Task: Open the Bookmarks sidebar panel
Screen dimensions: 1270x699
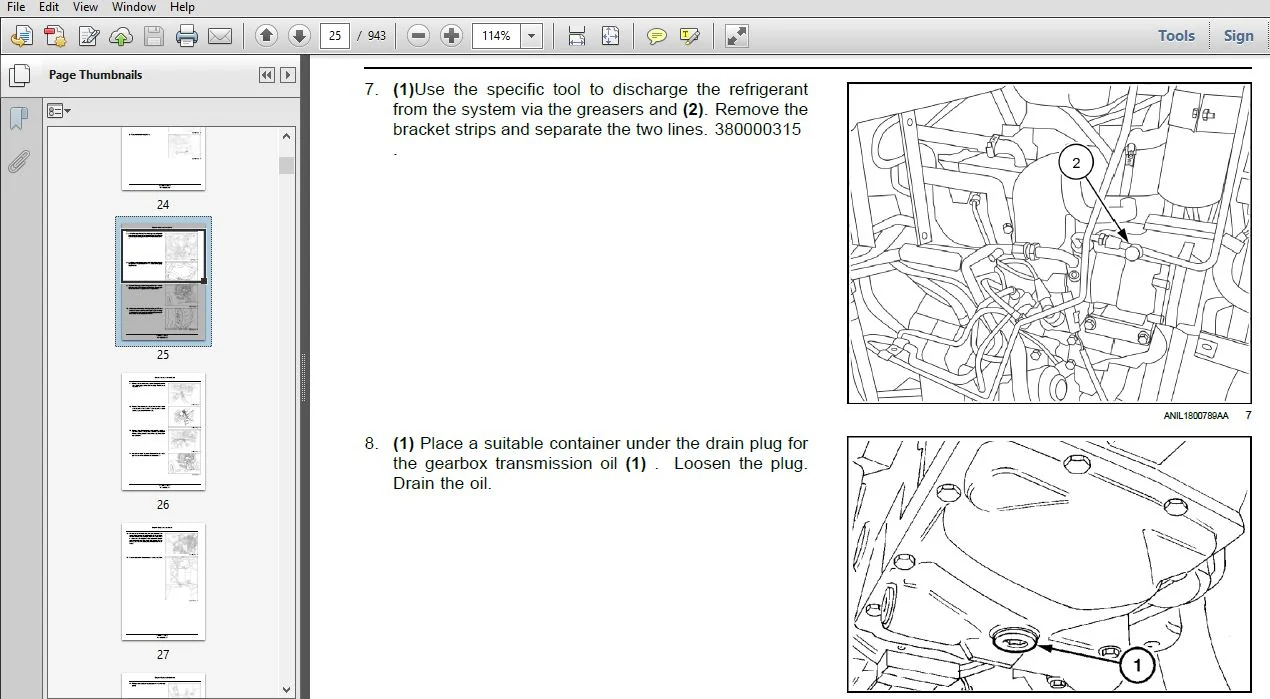Action: tap(18, 119)
